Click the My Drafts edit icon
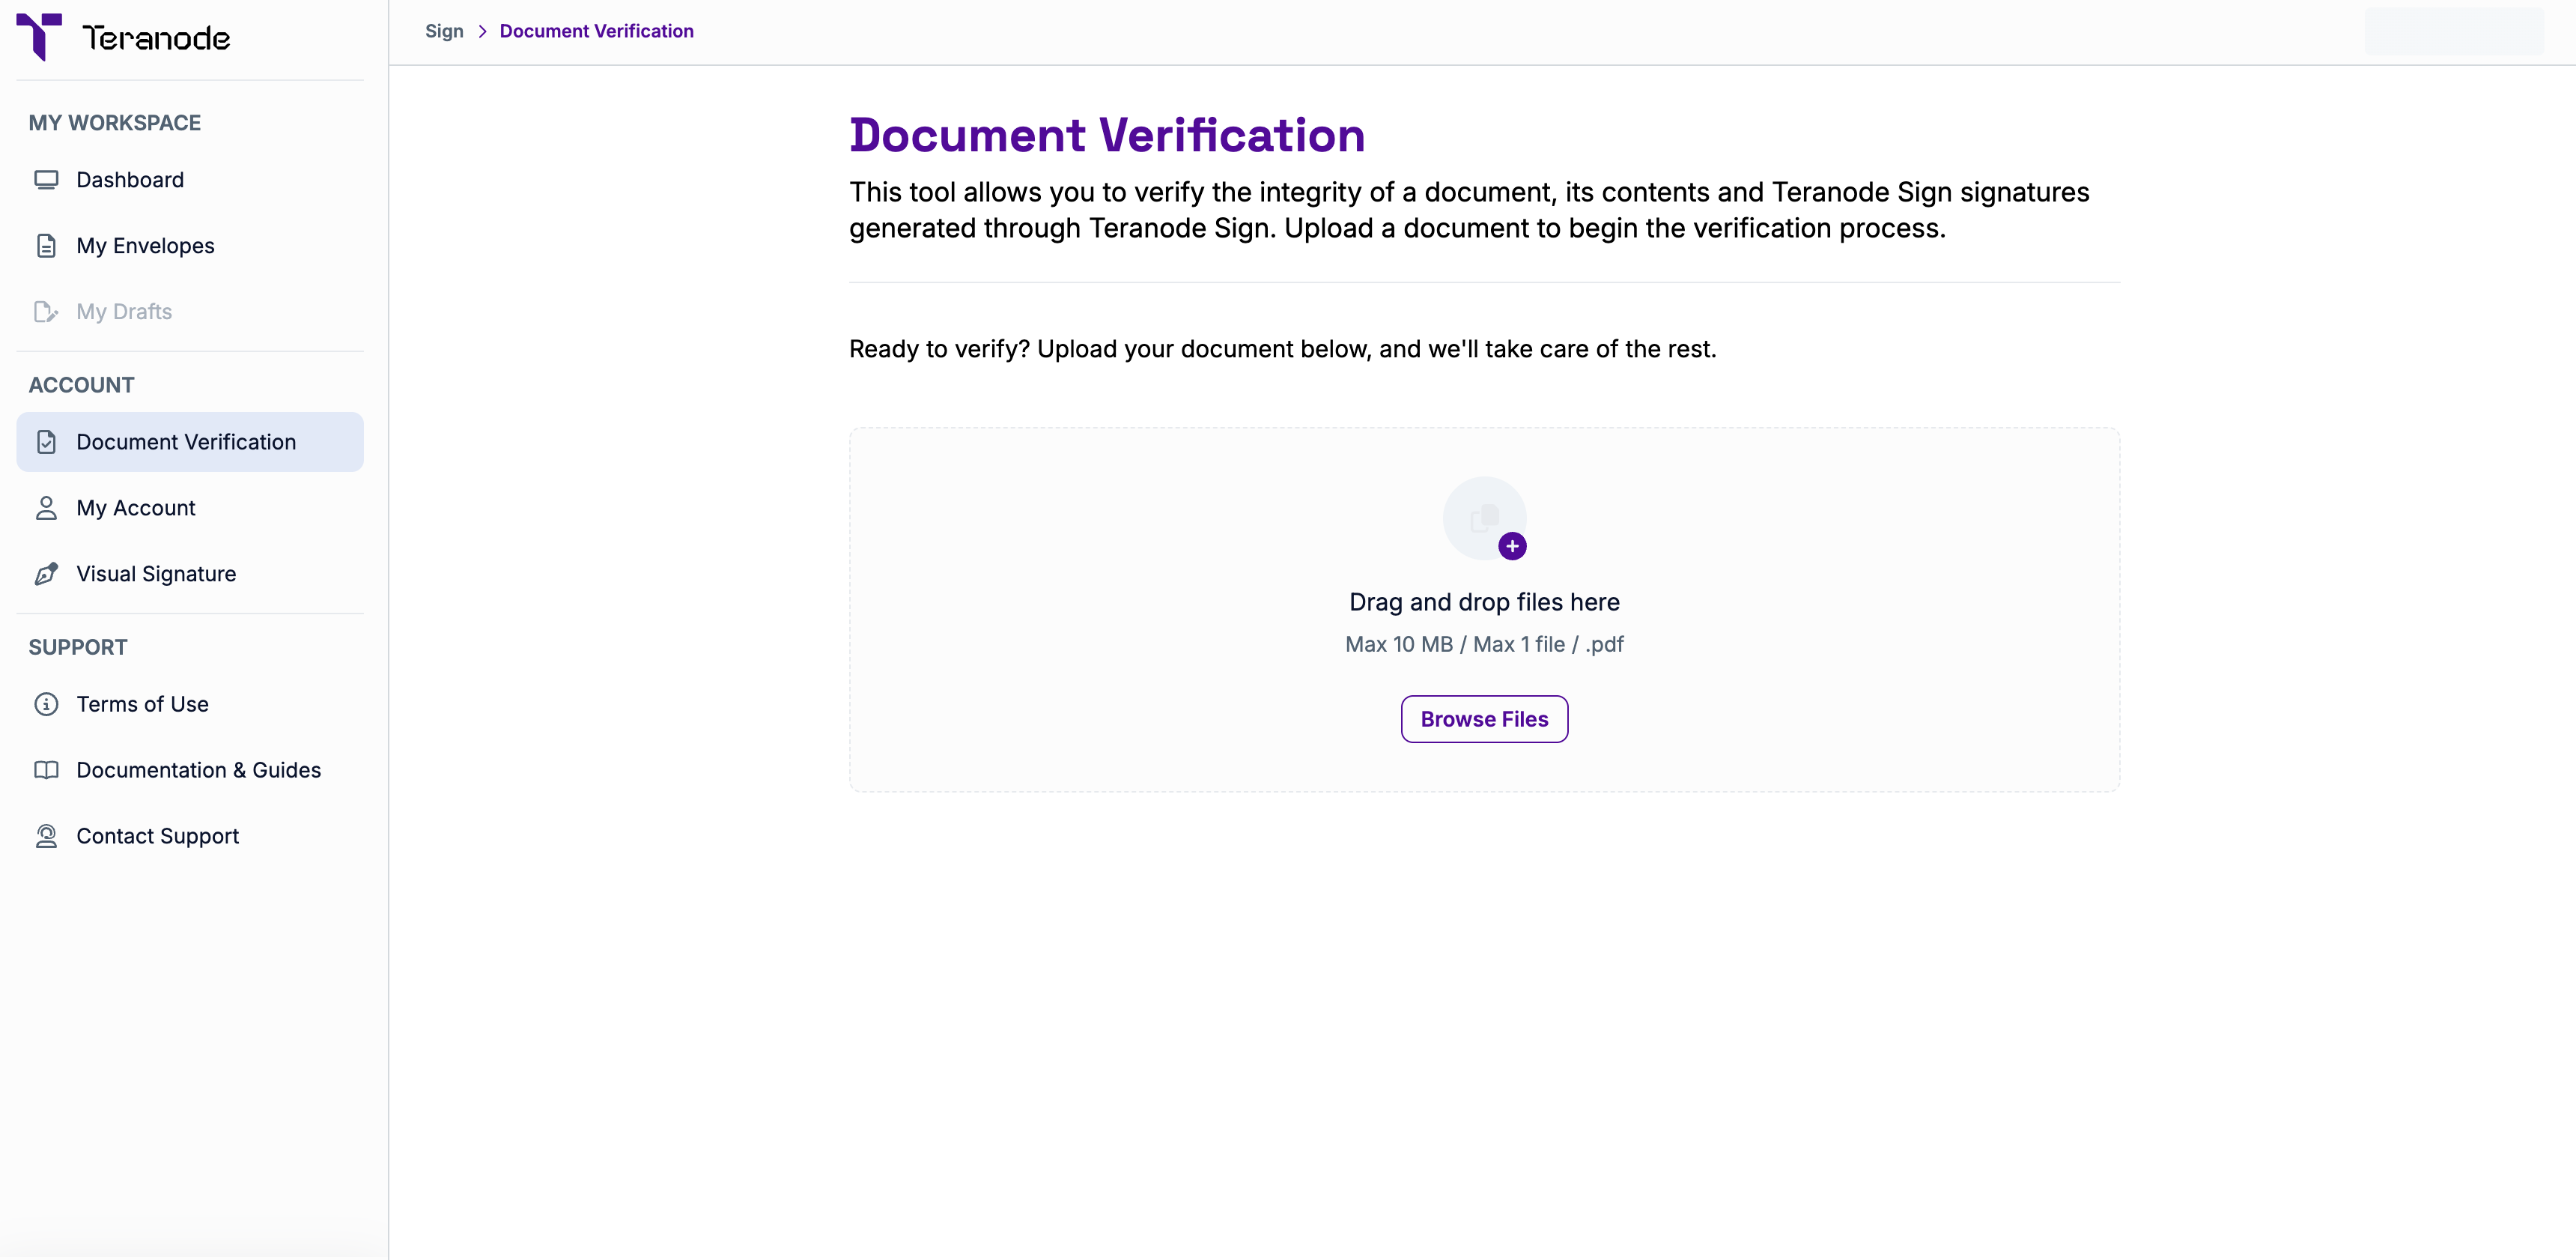Viewport: 2576px width, 1260px height. point(46,312)
